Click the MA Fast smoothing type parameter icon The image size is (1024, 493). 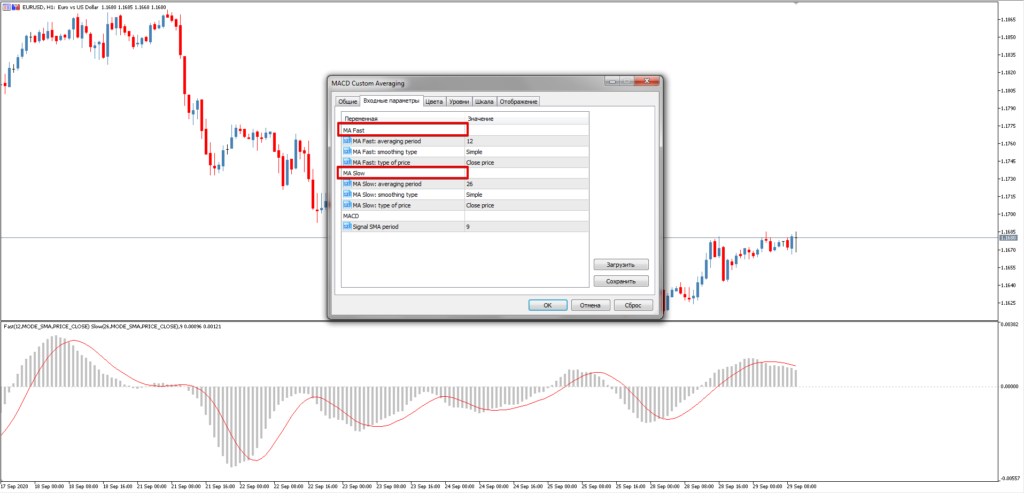pyautogui.click(x=347, y=152)
